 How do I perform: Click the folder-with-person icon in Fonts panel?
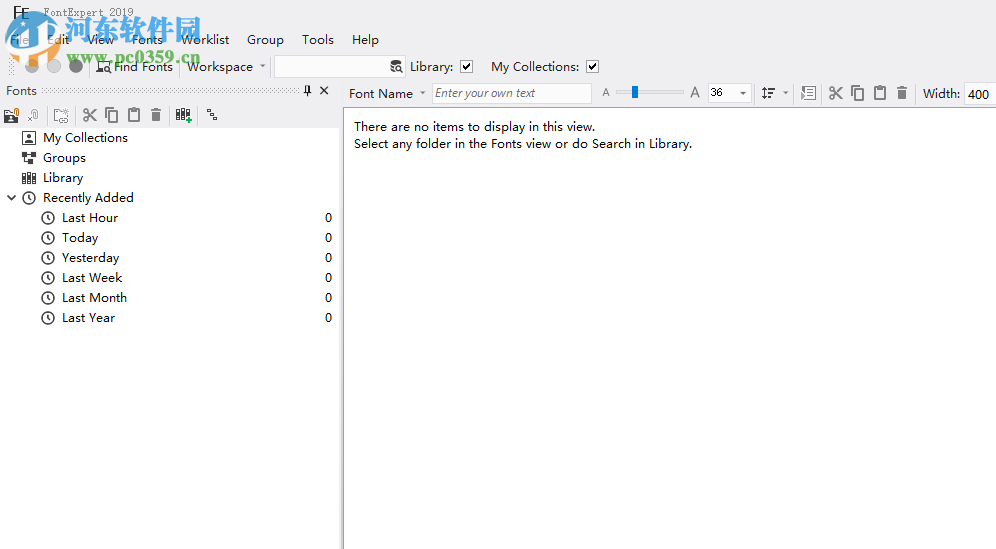pyautogui.click(x=11, y=115)
